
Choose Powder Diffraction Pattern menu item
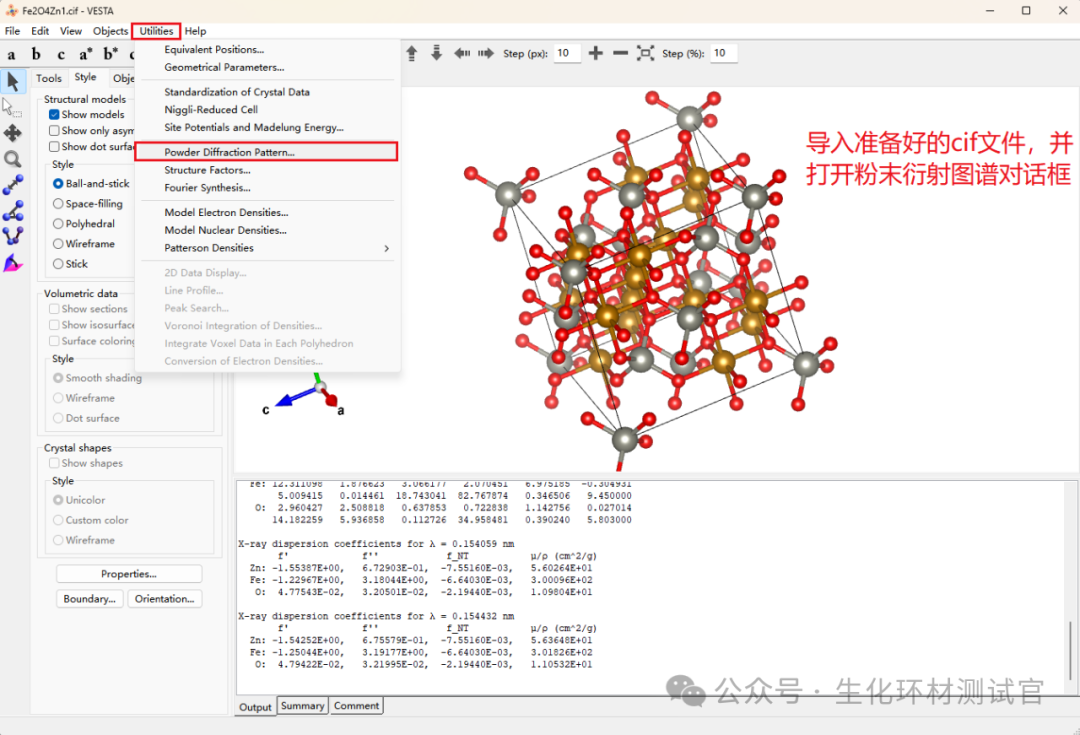(266, 152)
